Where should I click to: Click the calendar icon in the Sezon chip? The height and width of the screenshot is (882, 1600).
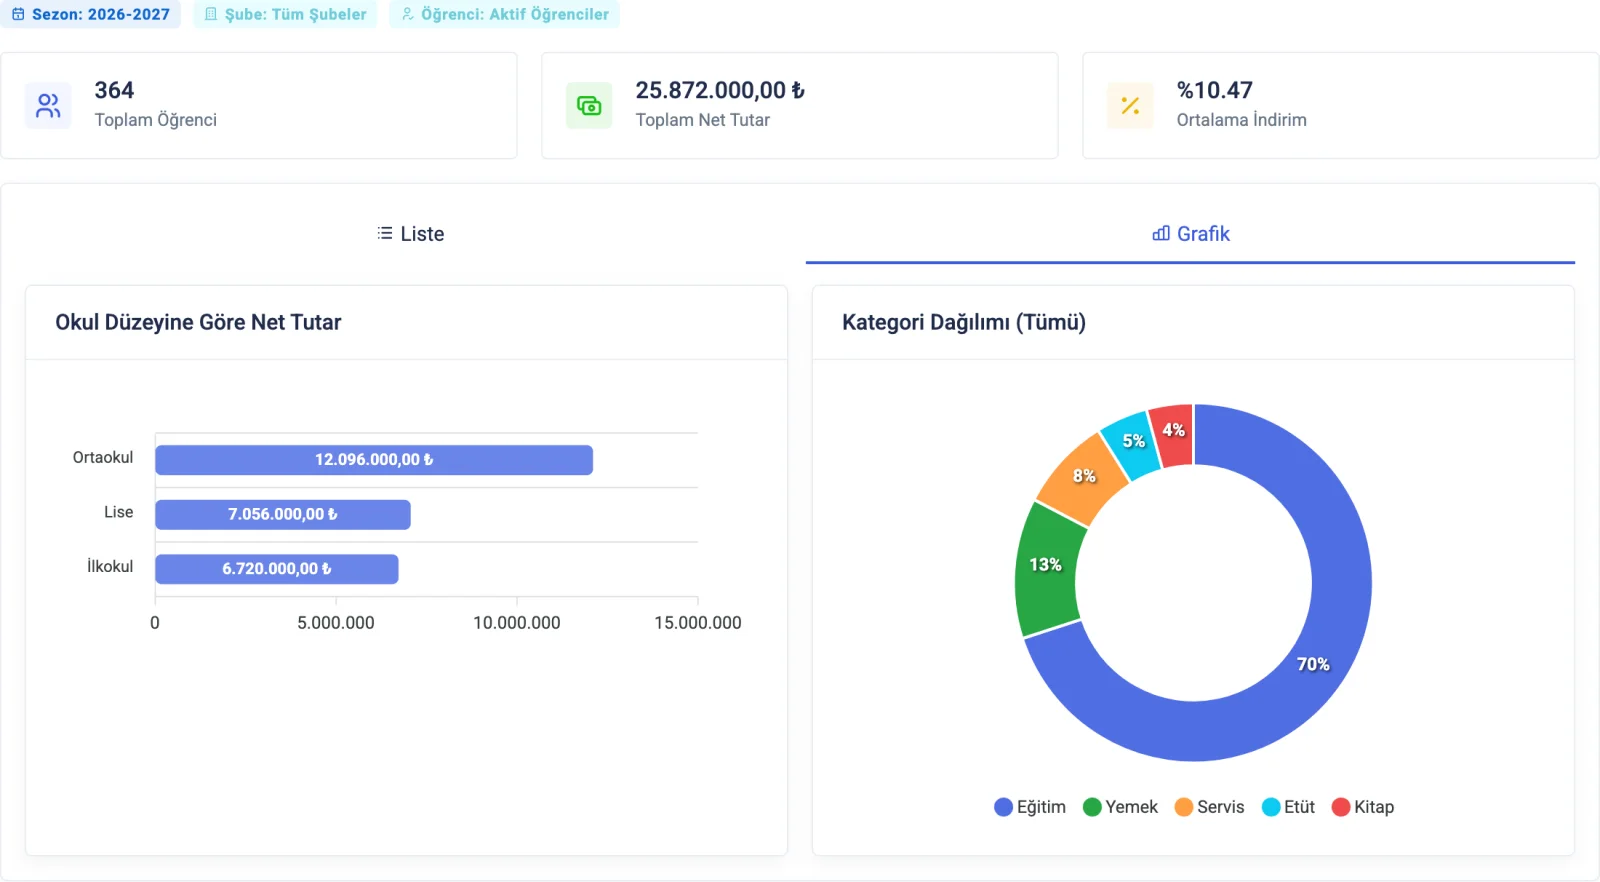(18, 14)
